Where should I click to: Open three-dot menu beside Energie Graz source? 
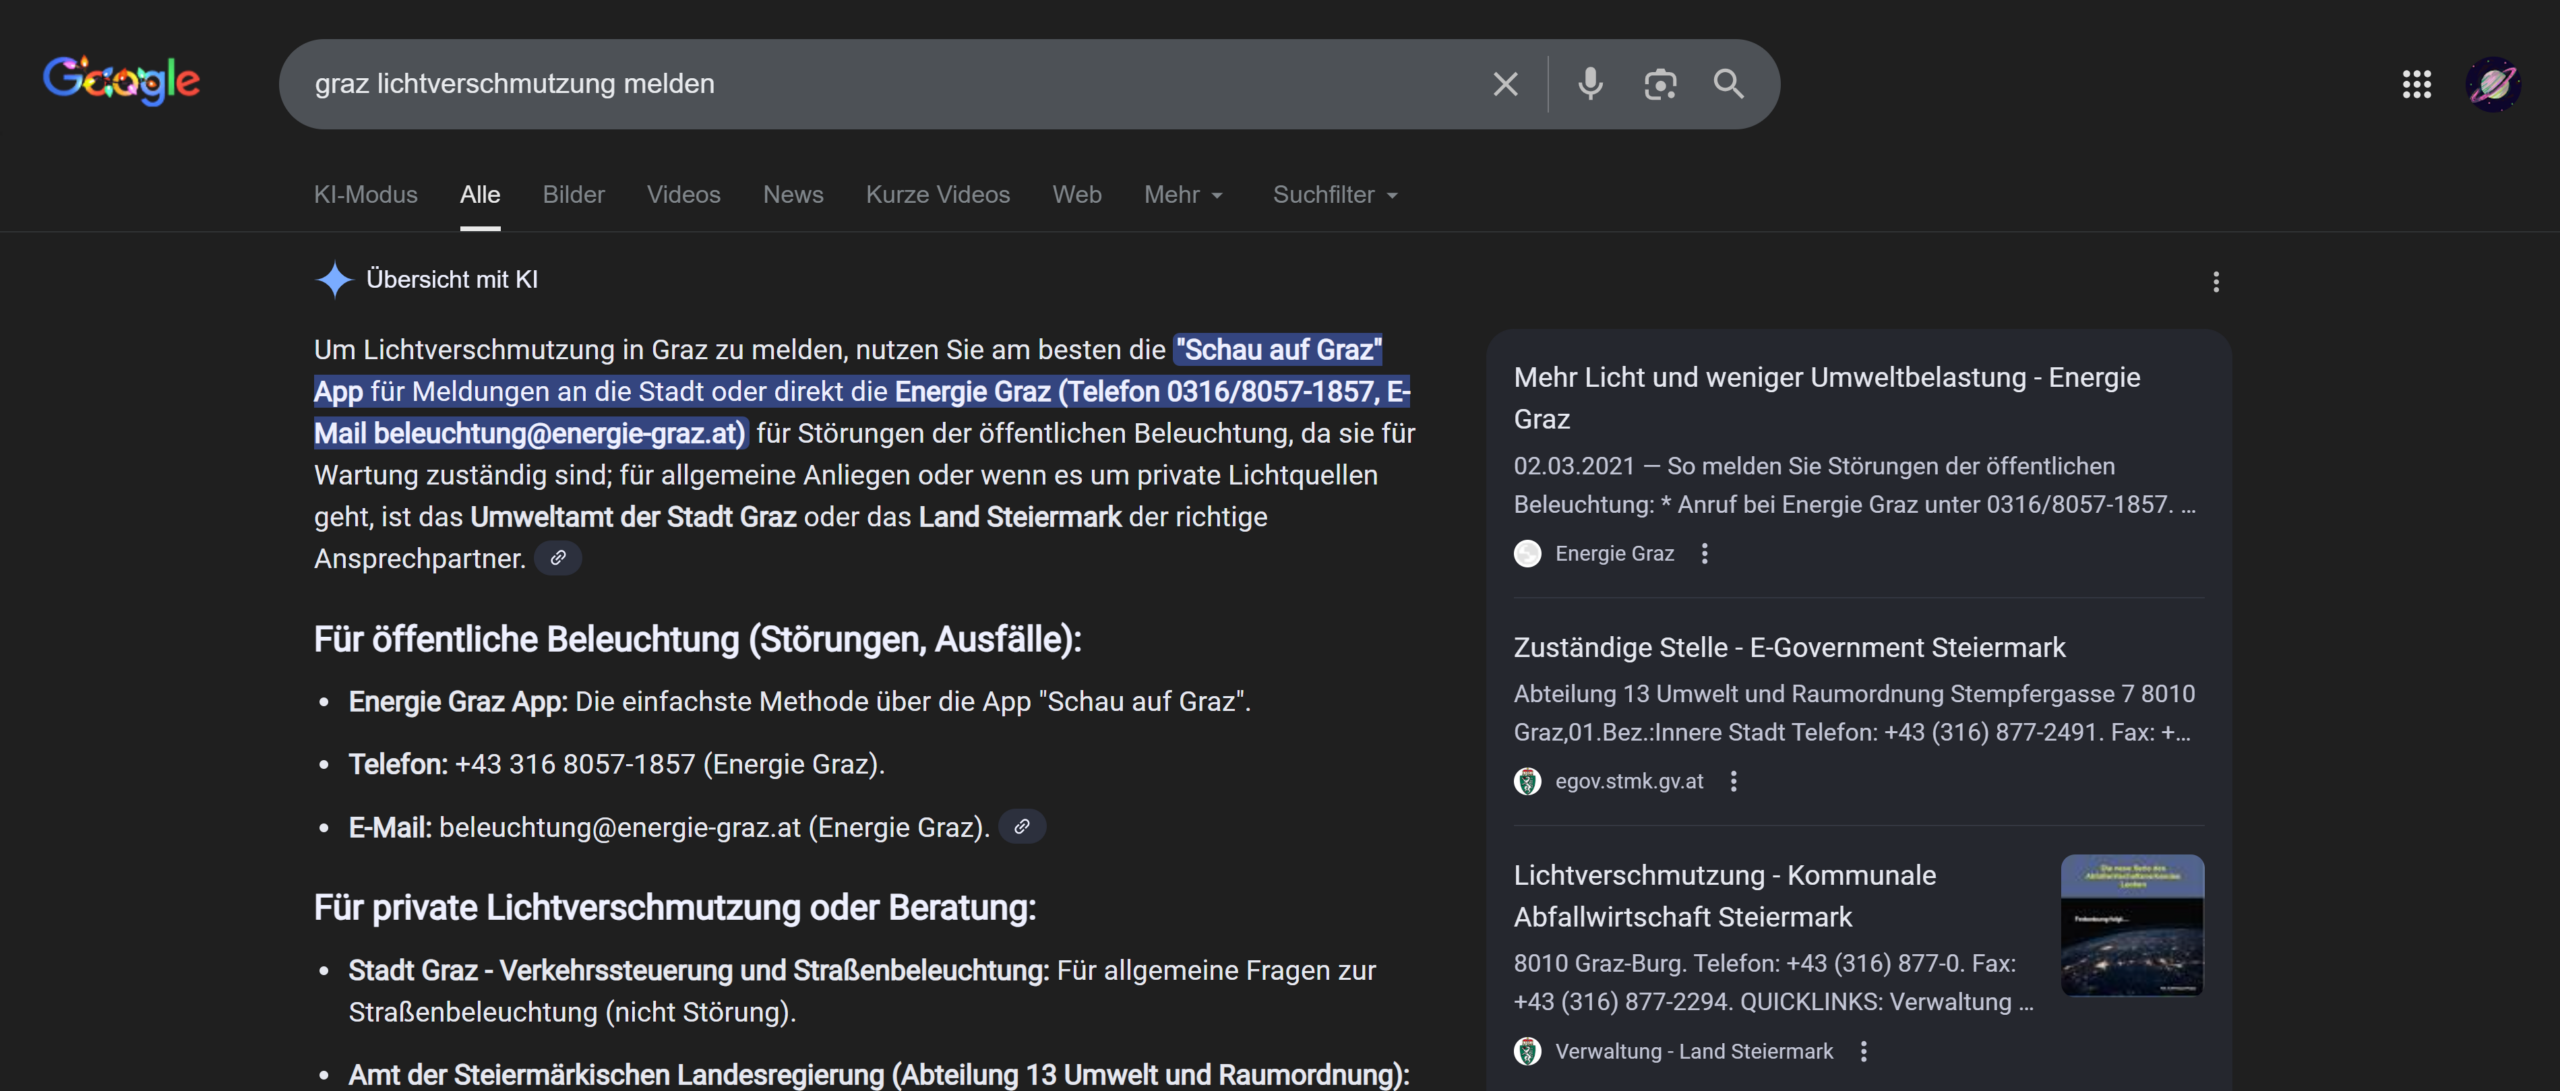click(x=1705, y=554)
